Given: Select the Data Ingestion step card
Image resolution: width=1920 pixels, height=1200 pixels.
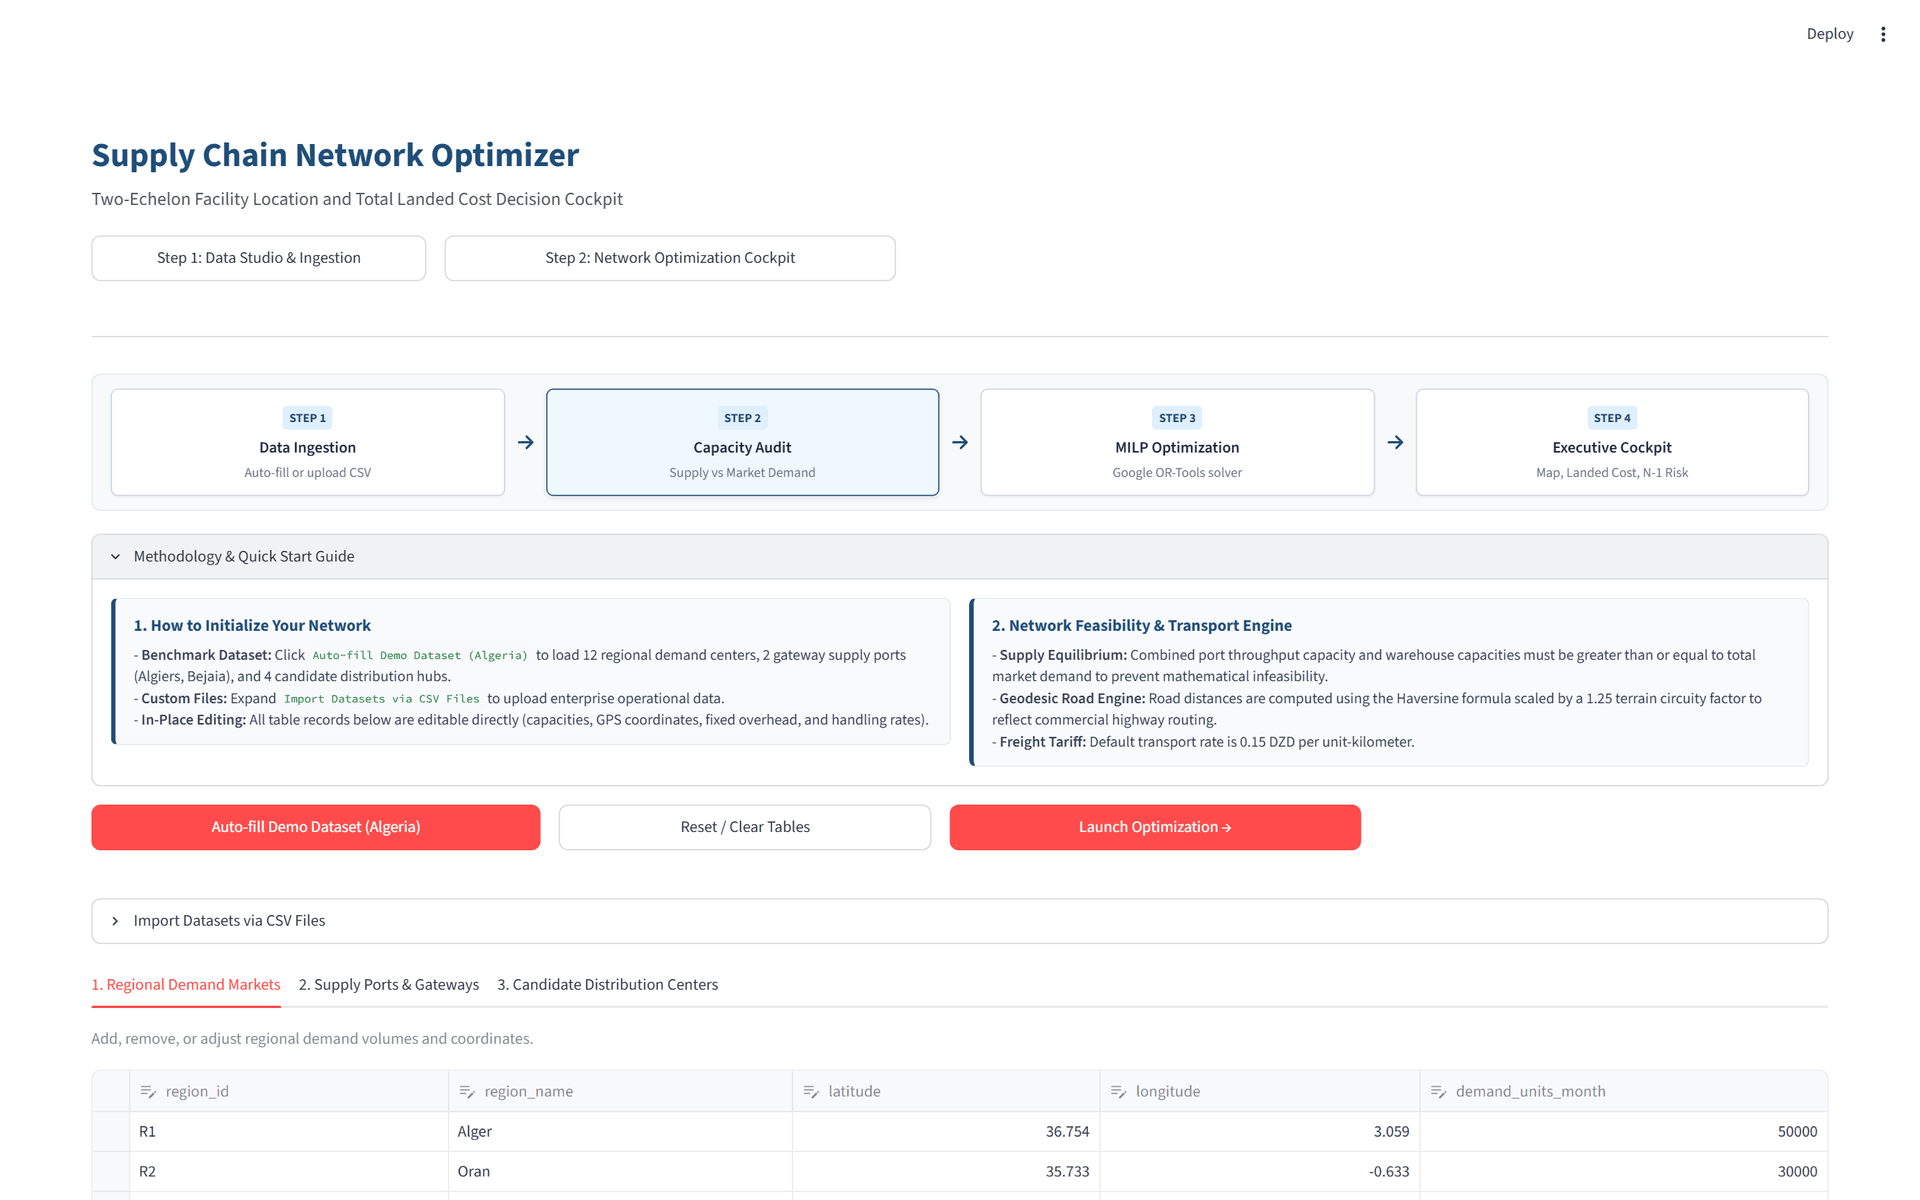Looking at the screenshot, I should click(x=308, y=442).
